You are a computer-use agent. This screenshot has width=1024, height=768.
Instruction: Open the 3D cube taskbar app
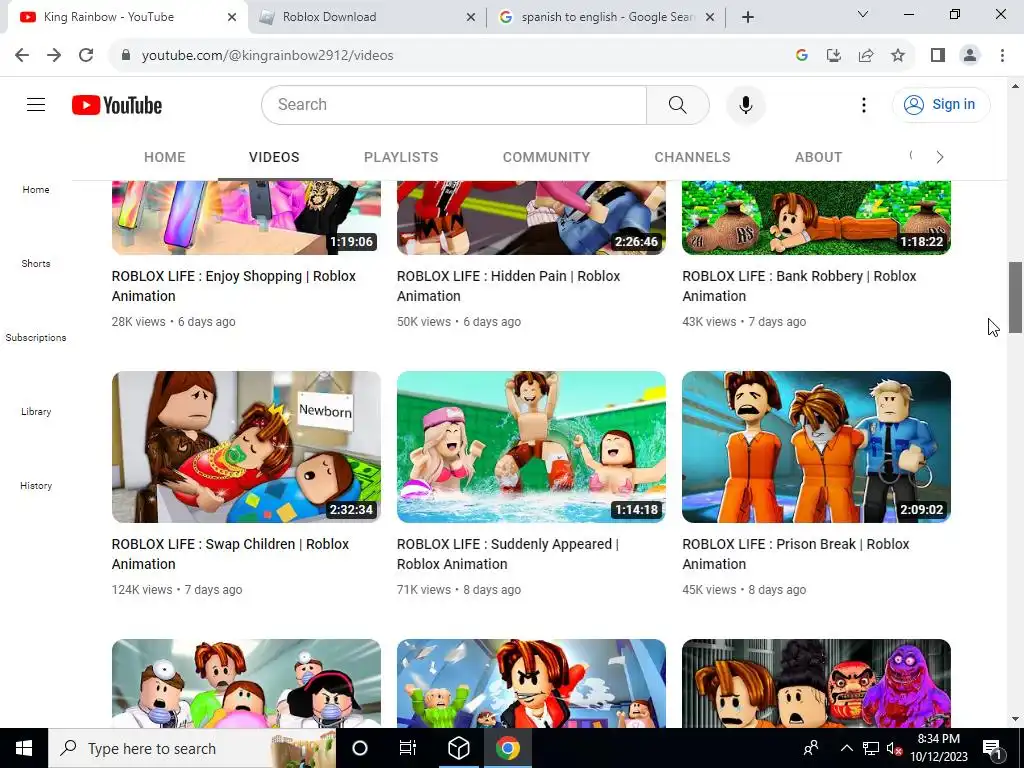point(458,748)
